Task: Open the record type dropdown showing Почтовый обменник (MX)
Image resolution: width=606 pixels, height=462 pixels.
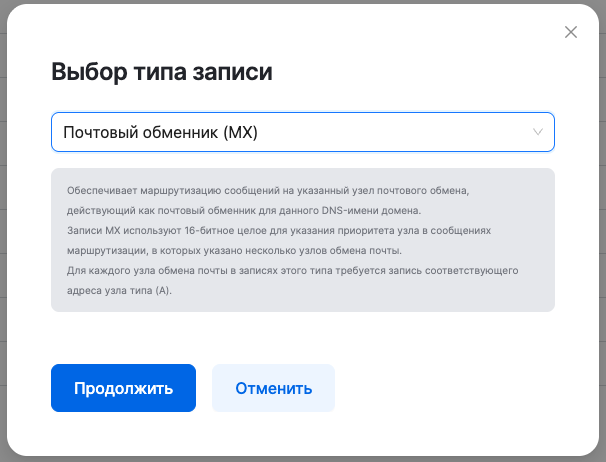Action: point(303,132)
